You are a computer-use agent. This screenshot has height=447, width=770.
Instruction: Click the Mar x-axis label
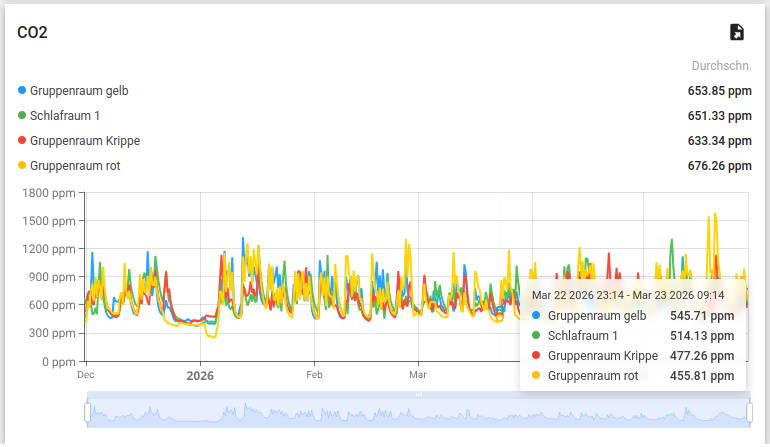point(418,375)
